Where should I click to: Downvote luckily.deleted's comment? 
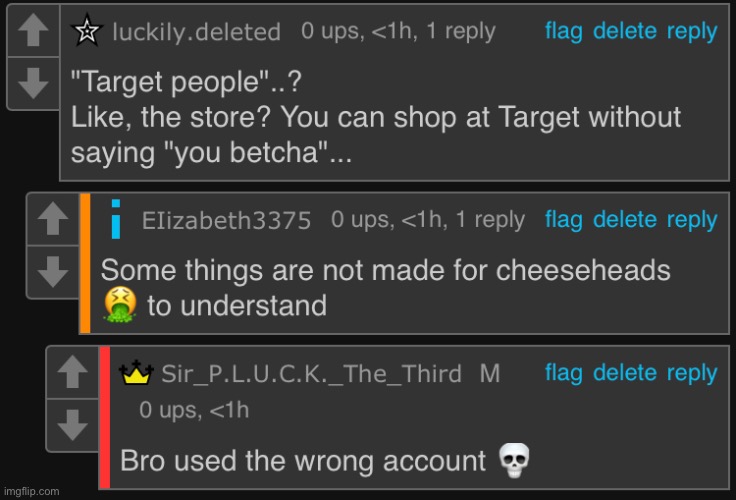coord(33,83)
